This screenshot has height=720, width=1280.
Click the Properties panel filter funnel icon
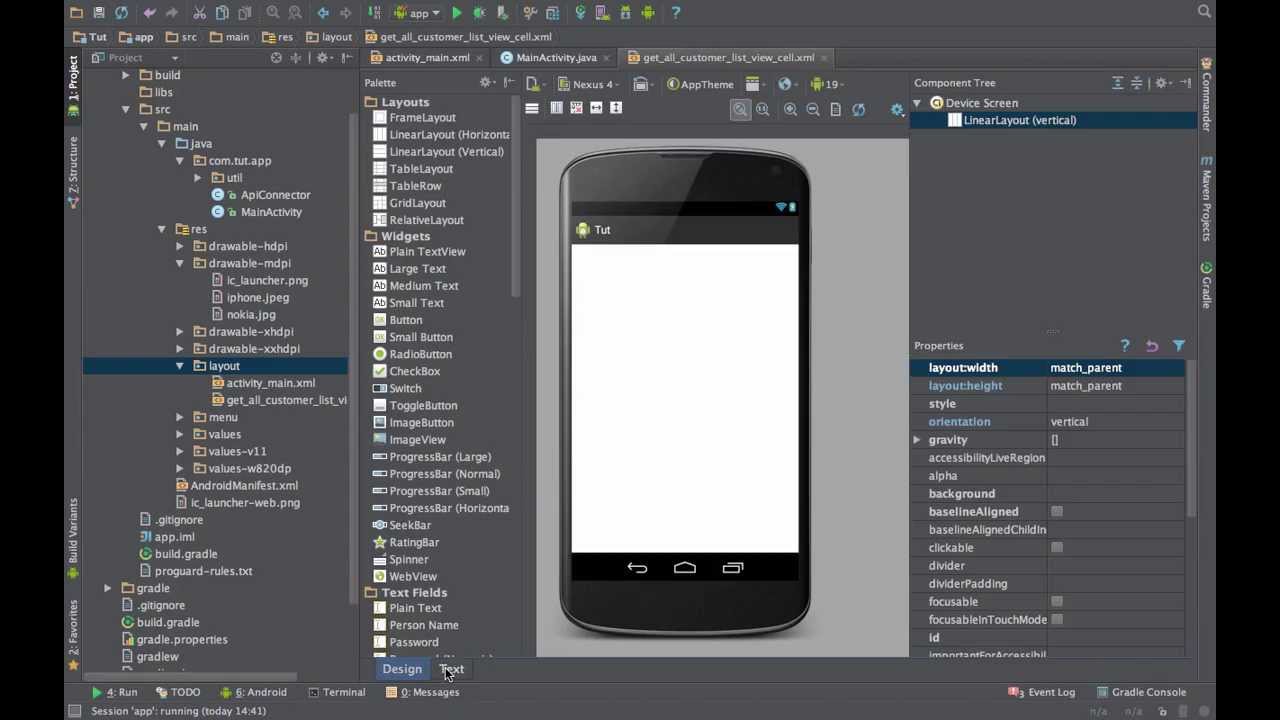(x=1179, y=345)
